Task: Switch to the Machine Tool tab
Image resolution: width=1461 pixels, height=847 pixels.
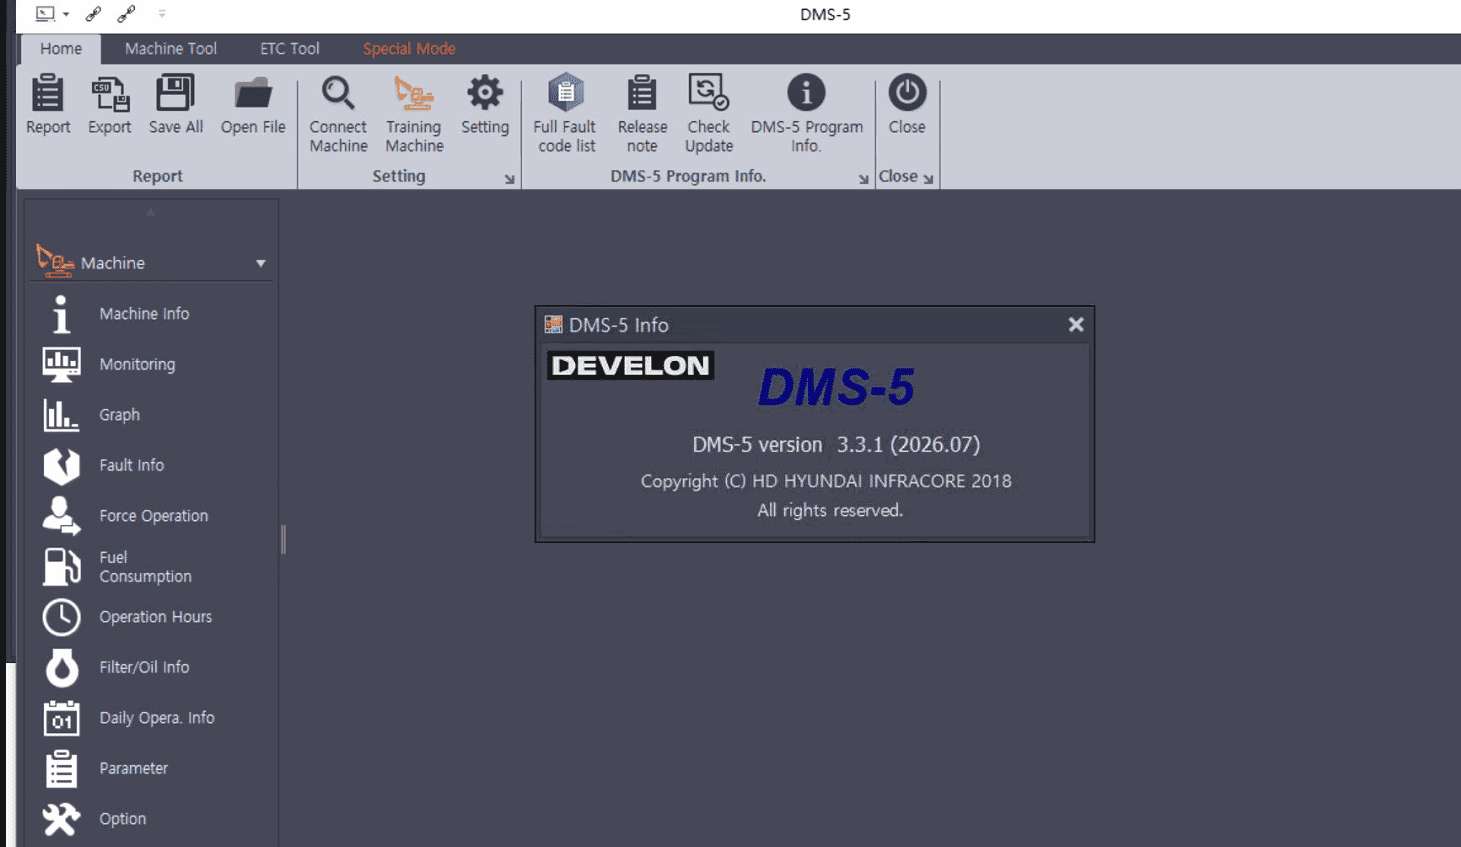Action: (171, 49)
